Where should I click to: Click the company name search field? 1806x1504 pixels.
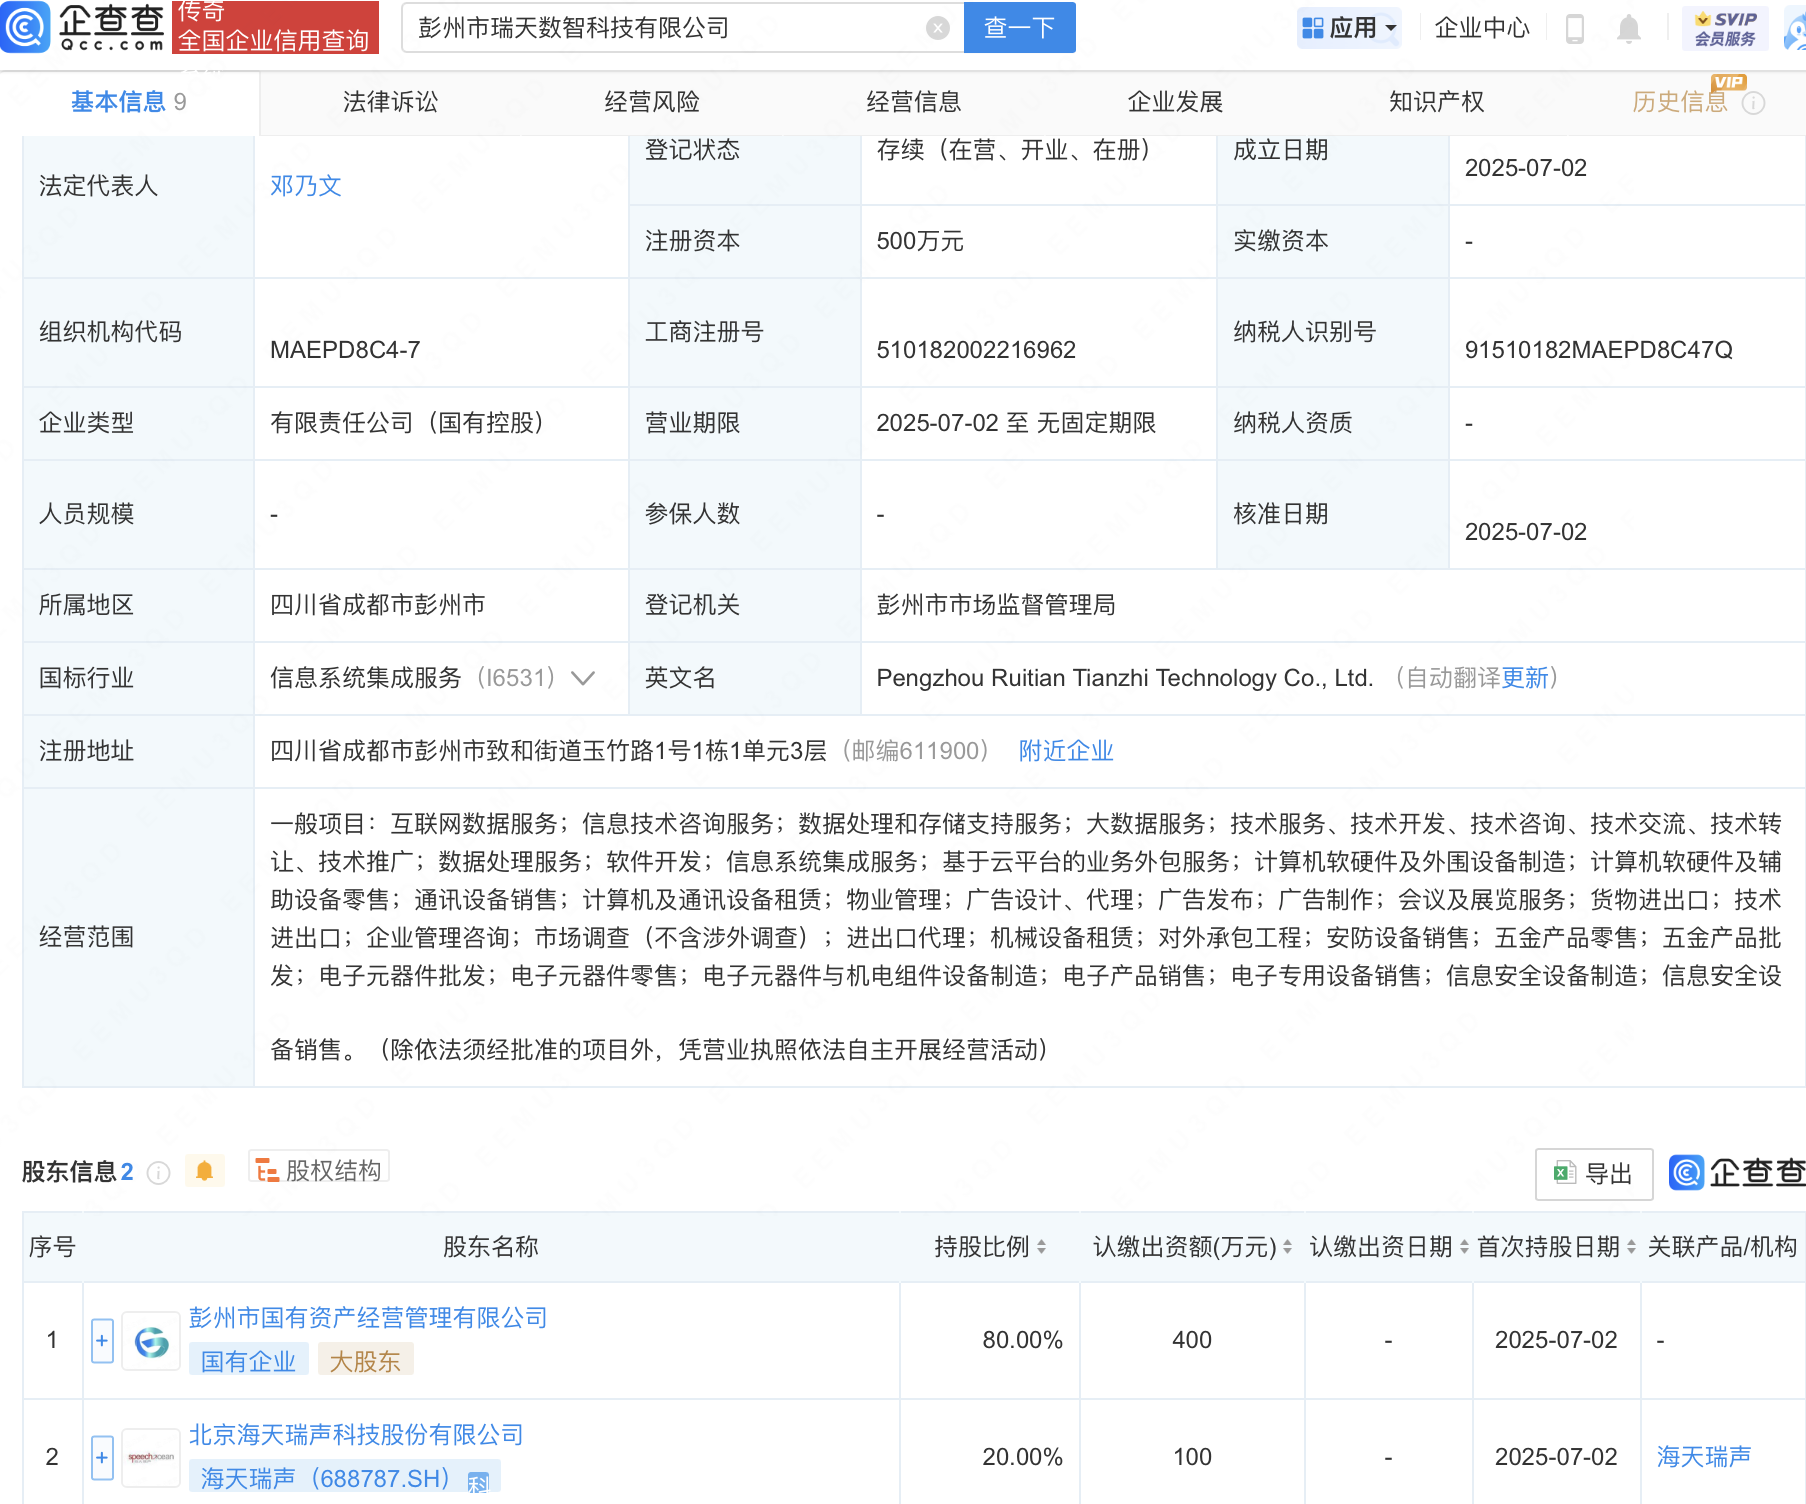pos(665,28)
